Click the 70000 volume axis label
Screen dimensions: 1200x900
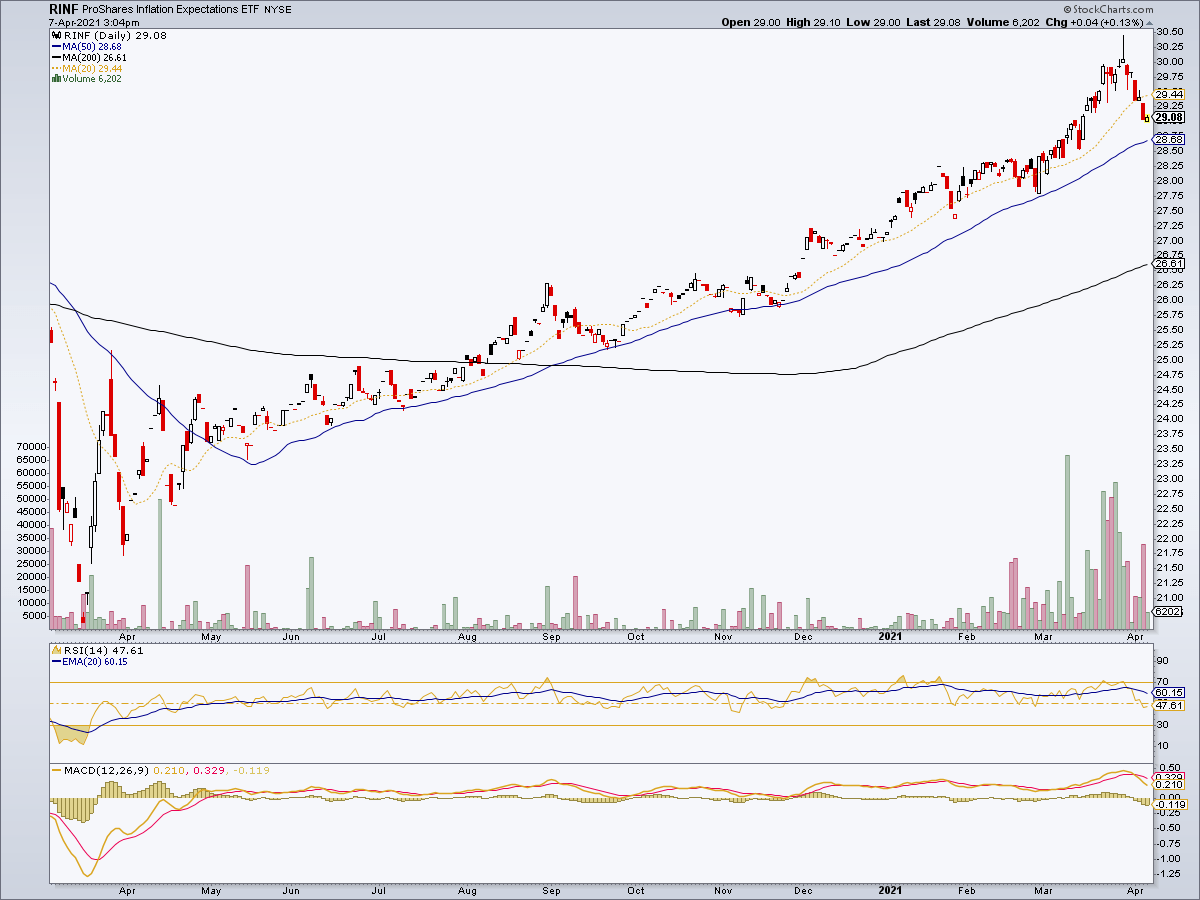click(31, 447)
